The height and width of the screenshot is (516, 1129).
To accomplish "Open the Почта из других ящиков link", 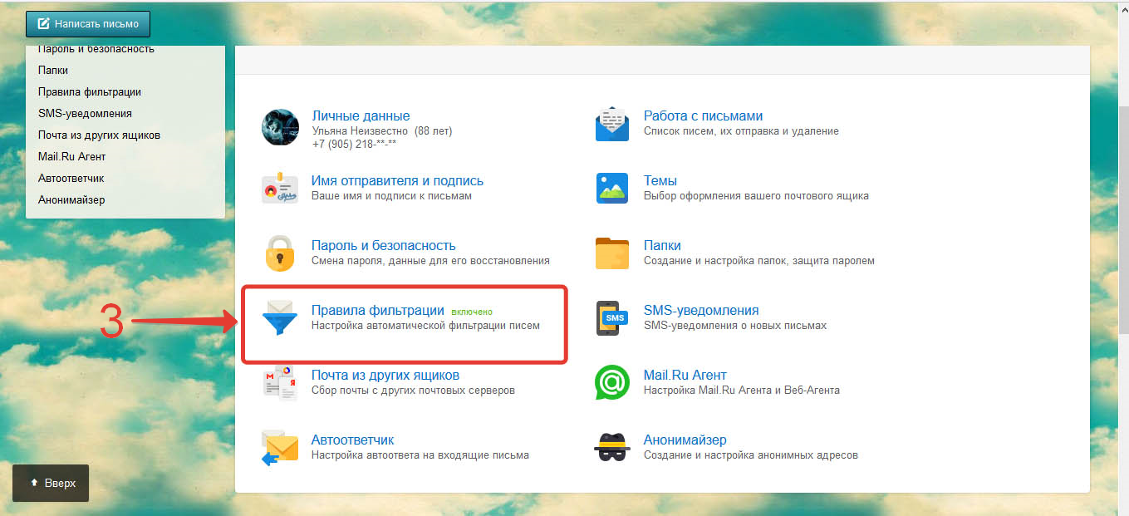I will click(x=385, y=375).
